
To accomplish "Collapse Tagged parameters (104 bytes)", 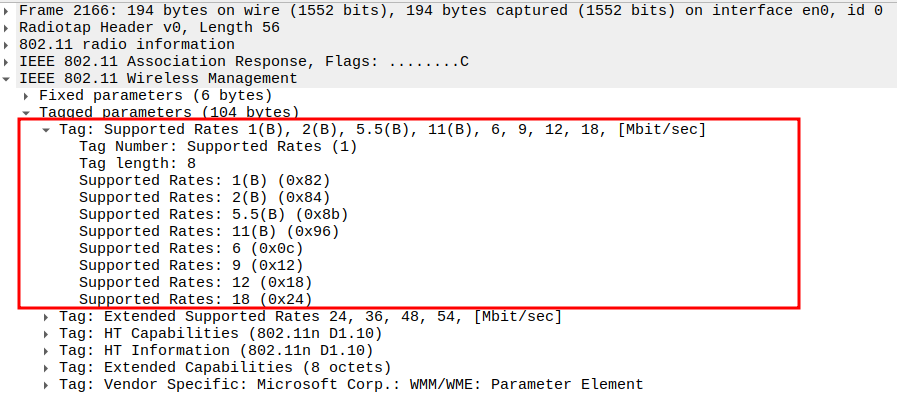I will (27, 112).
